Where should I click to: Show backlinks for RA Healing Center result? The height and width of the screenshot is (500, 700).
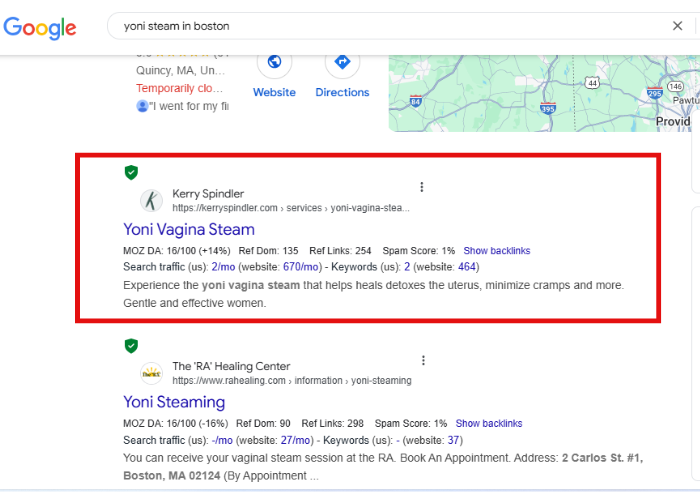pyautogui.click(x=489, y=423)
